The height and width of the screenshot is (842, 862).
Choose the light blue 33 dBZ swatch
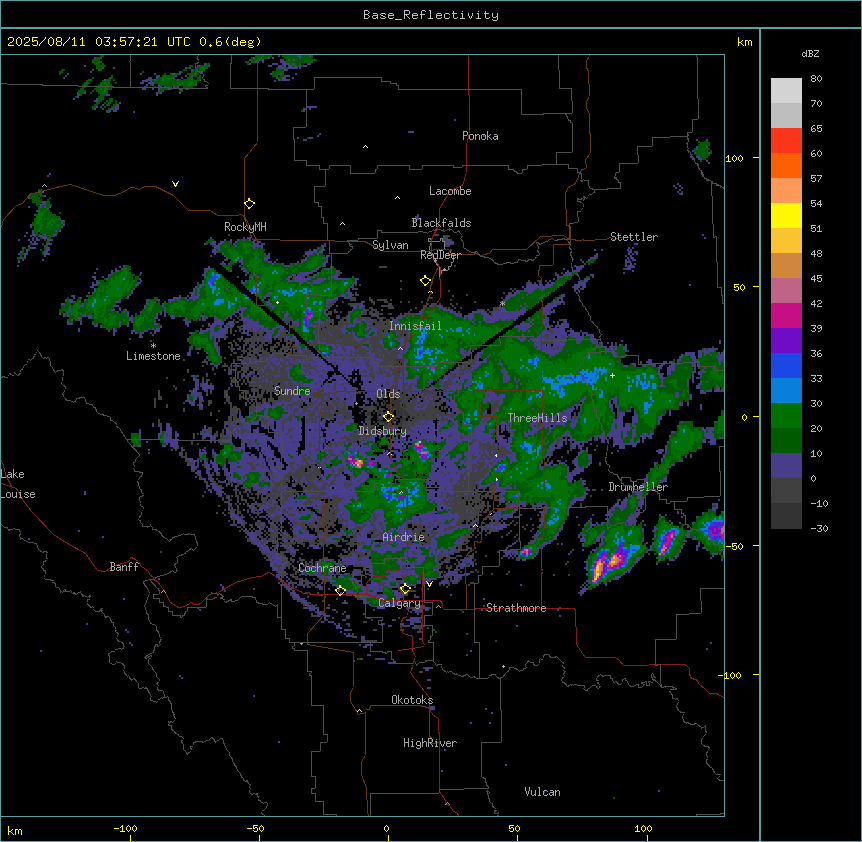click(x=786, y=390)
